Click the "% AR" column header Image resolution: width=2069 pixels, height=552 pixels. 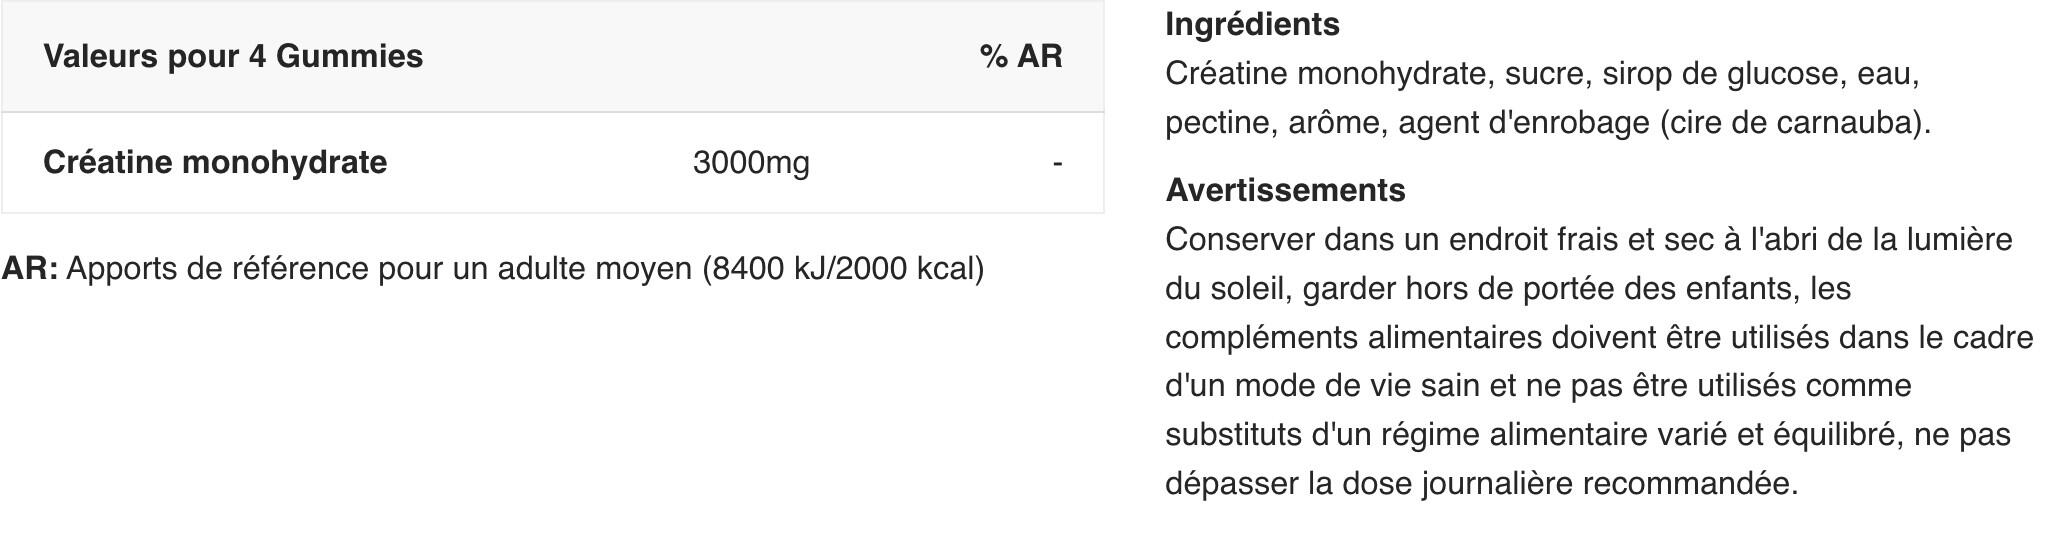[1020, 56]
